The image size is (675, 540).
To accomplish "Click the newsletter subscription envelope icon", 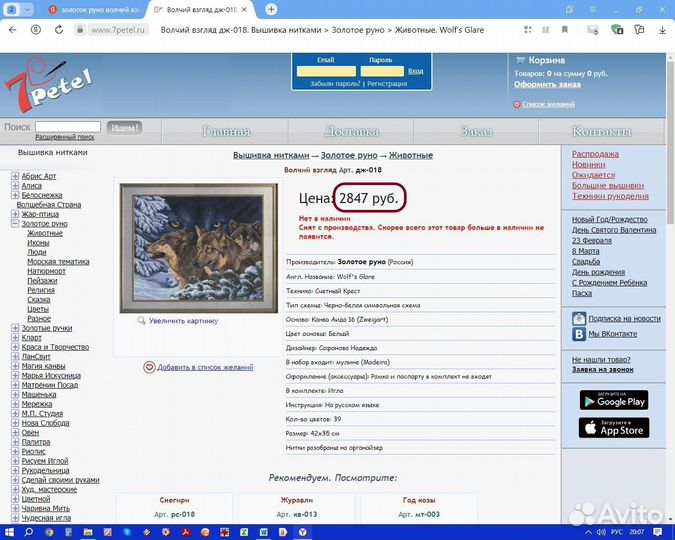I will click(x=579, y=318).
